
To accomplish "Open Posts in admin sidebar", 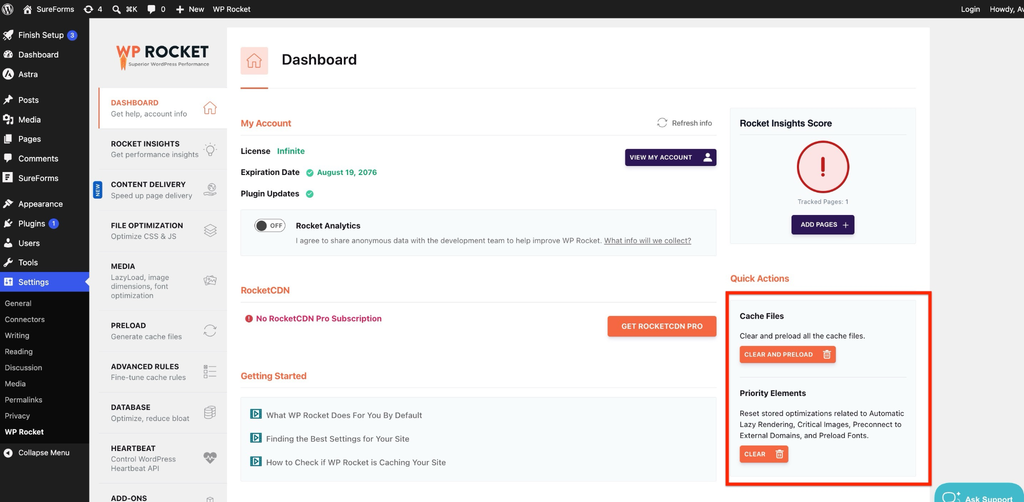I will coord(44,100).
